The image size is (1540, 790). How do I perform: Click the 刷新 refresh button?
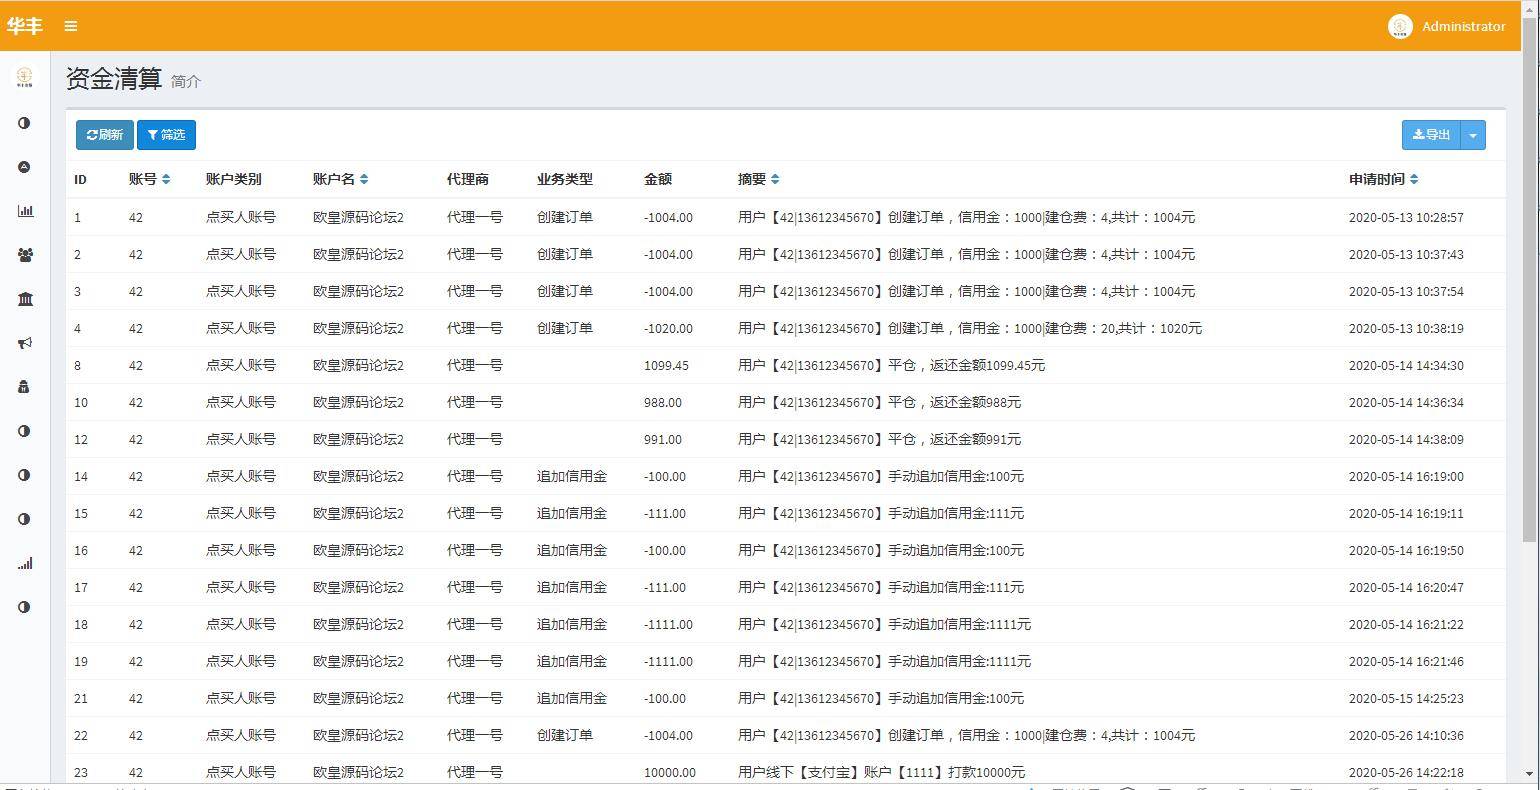104,134
